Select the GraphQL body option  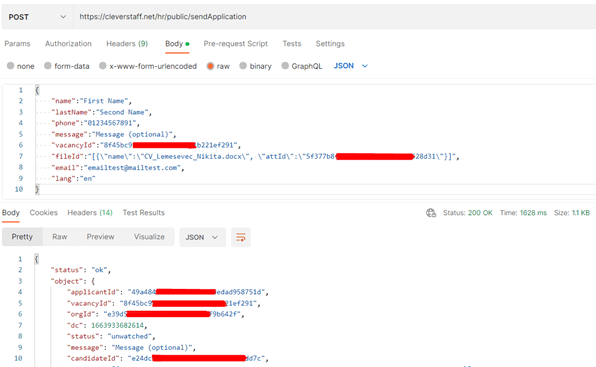[x=302, y=66]
